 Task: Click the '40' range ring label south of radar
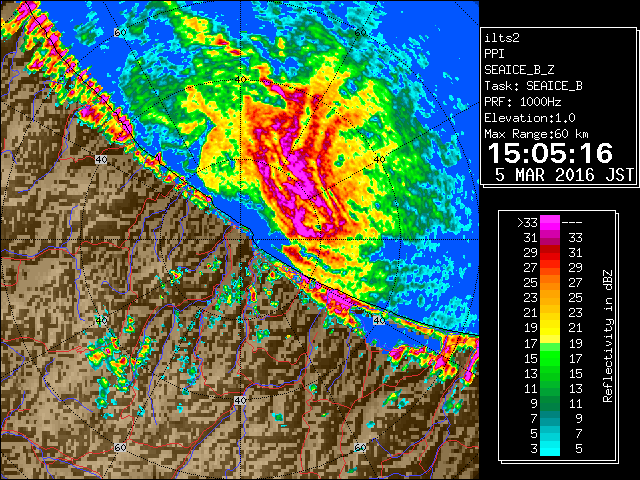(240, 400)
